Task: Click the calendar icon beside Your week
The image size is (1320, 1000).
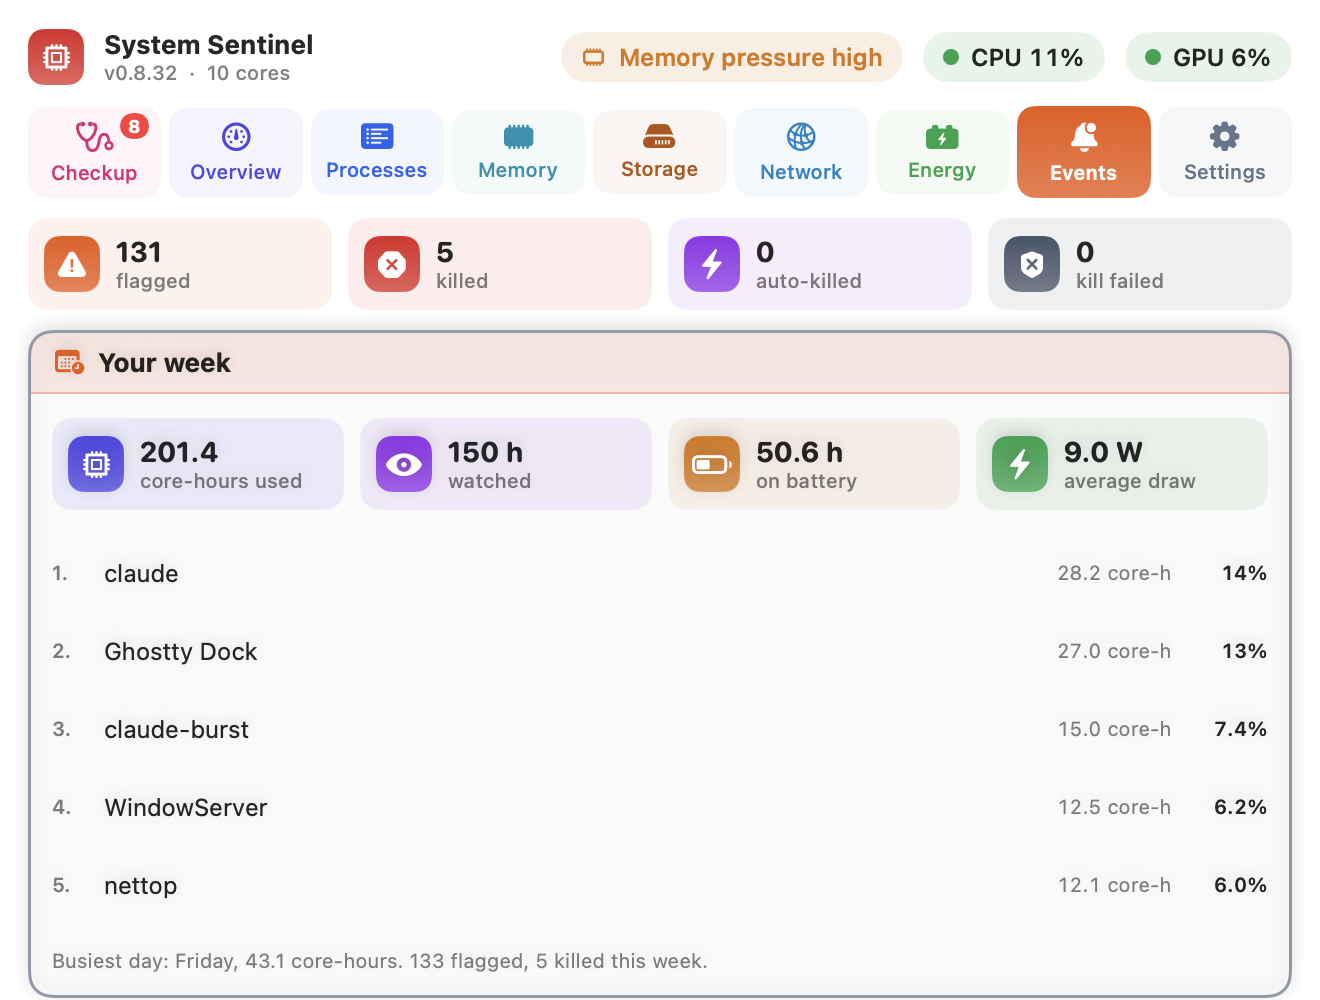Action: point(69,362)
